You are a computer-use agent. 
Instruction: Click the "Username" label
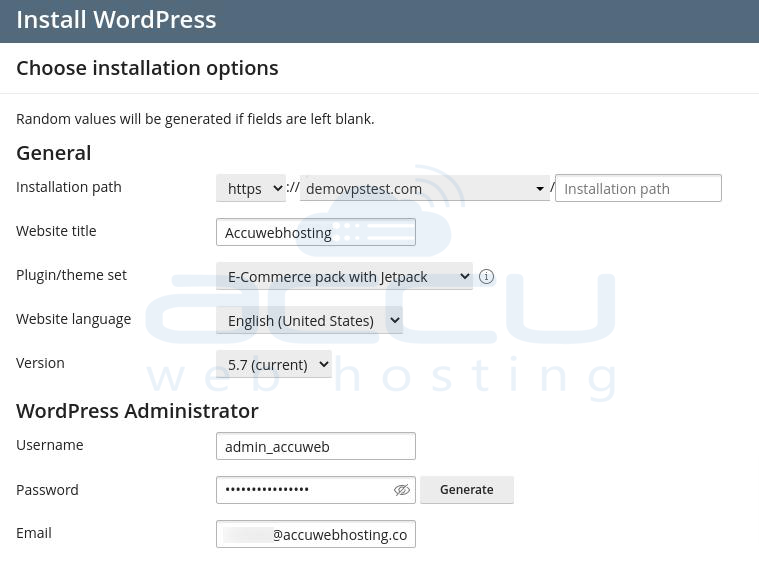[x=50, y=445]
